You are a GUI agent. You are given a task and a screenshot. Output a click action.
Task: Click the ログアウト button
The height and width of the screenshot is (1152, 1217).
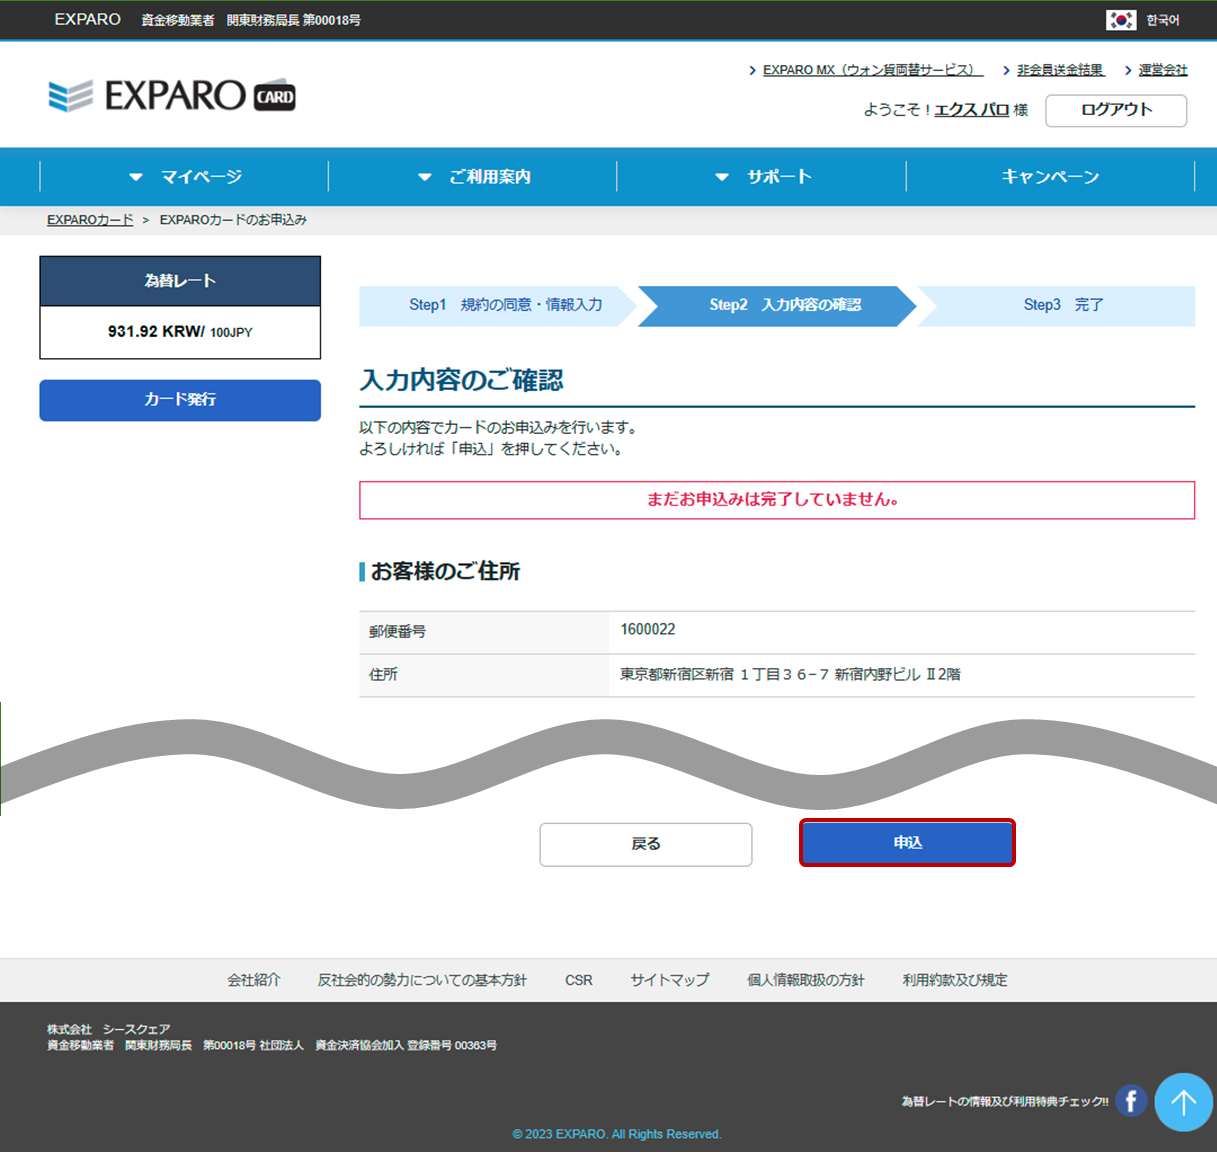pyautogui.click(x=1116, y=110)
